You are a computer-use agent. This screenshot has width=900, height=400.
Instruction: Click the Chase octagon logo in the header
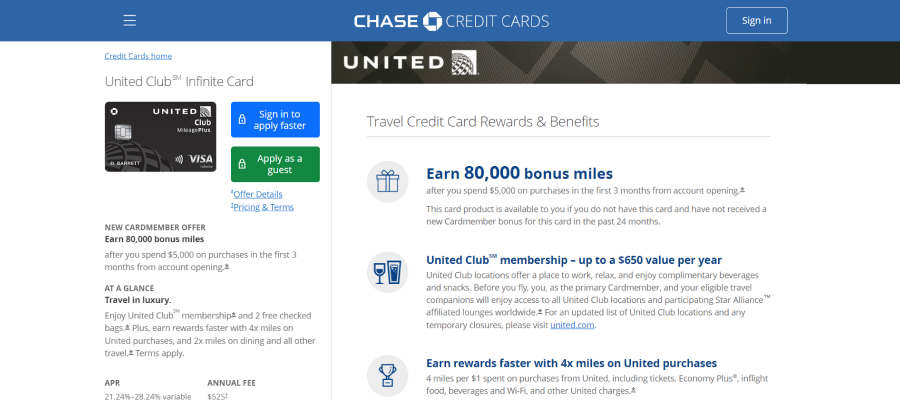point(432,21)
